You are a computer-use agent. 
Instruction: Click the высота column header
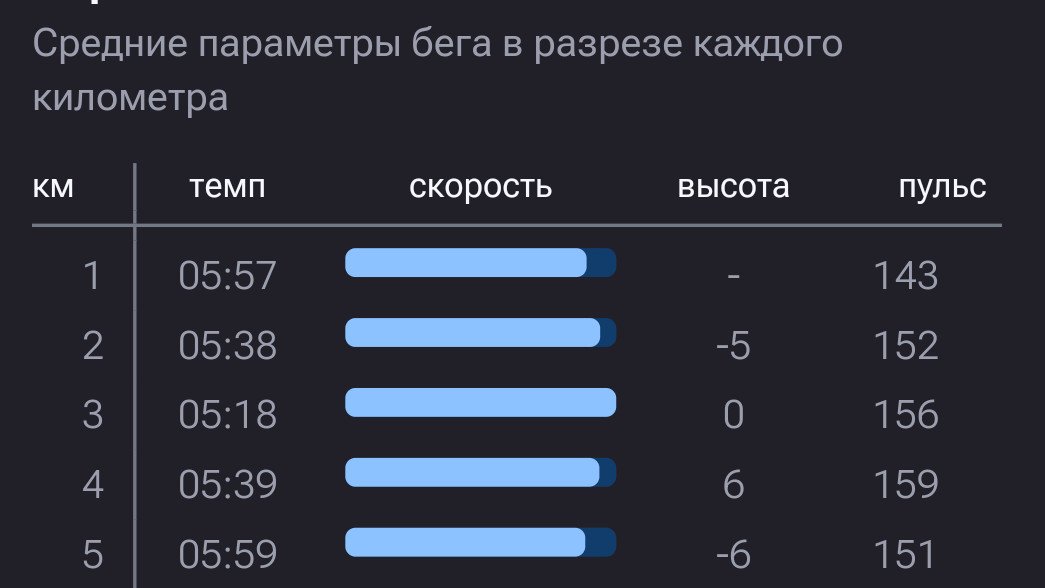733,186
